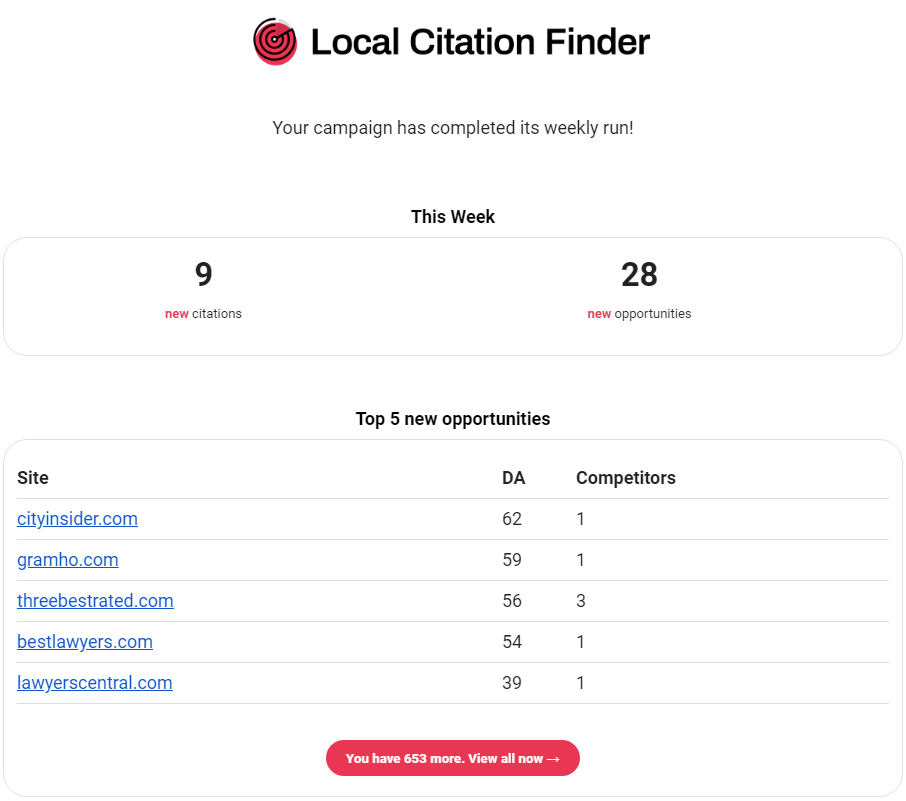Click the Competitors column header
This screenshot has height=801, width=906.
point(625,478)
